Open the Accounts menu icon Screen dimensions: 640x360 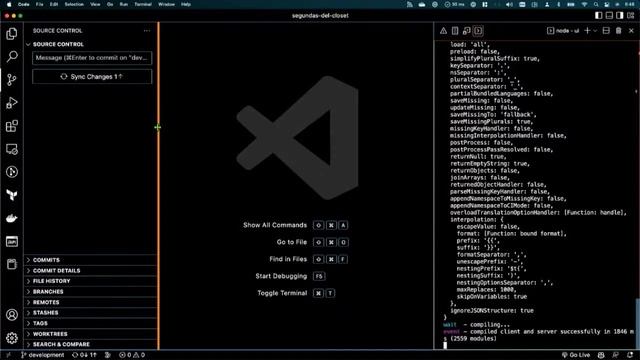[12, 315]
